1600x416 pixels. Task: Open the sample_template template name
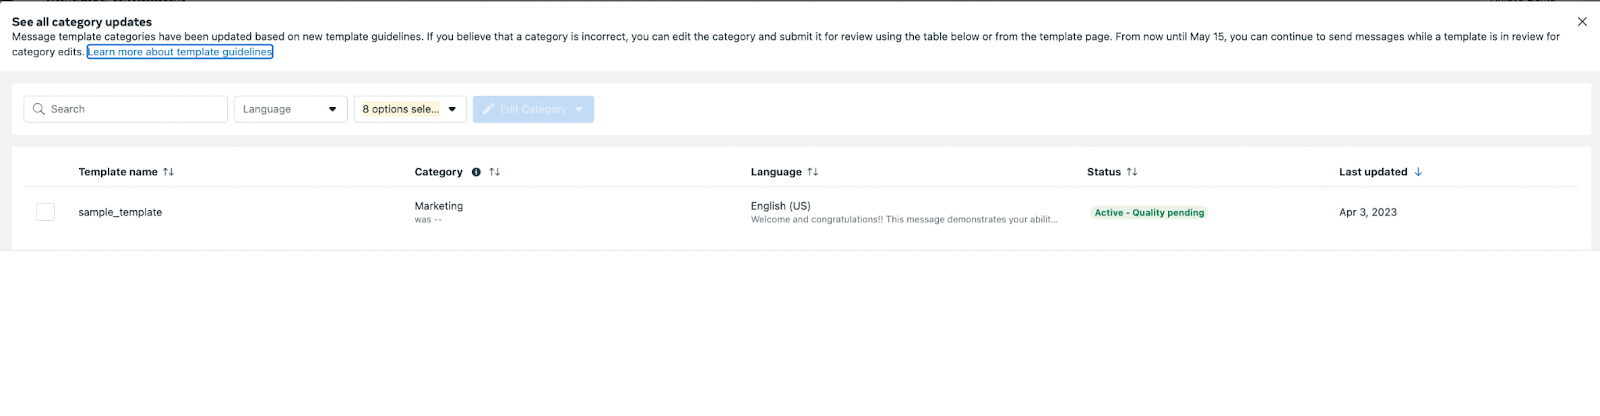[120, 212]
